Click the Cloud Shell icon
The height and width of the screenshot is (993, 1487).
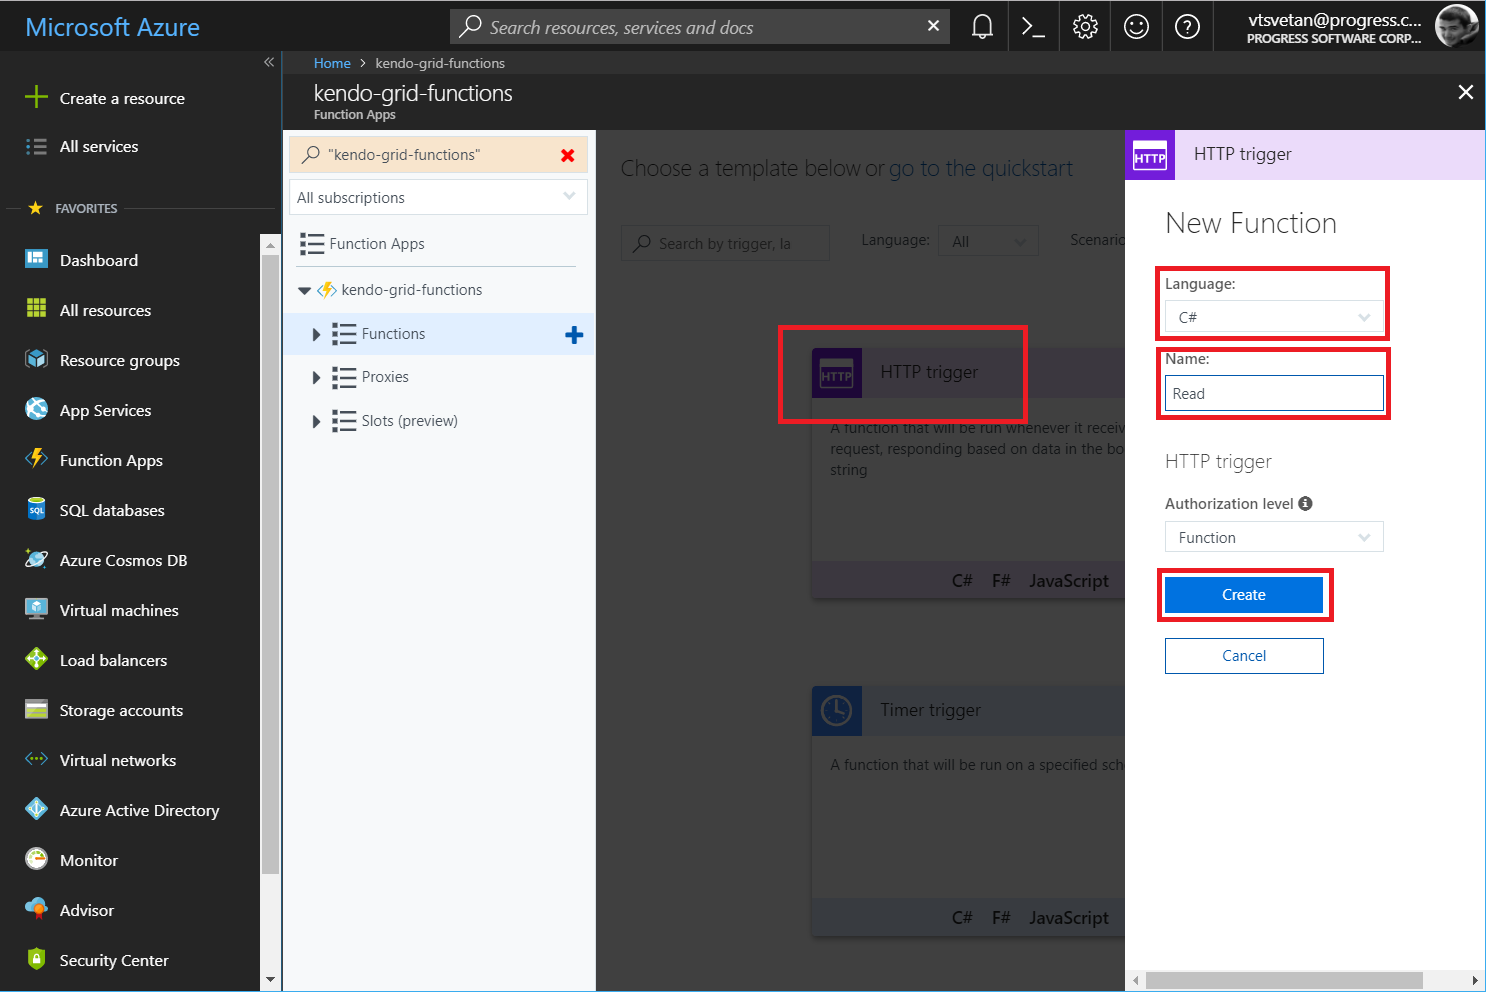[1033, 26]
